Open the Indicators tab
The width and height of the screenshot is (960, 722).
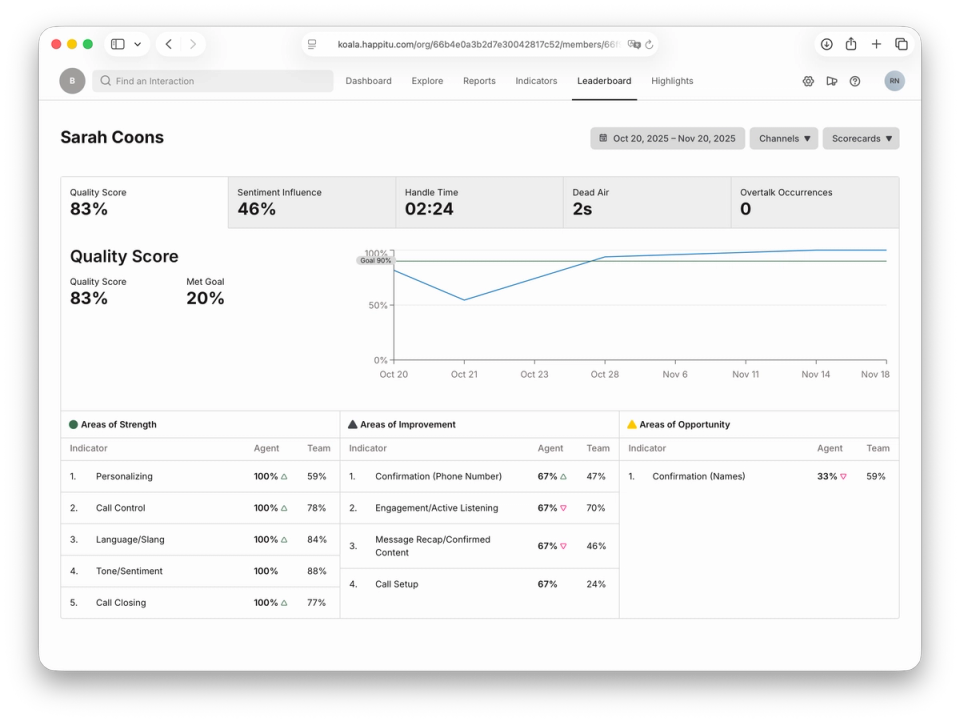click(536, 81)
